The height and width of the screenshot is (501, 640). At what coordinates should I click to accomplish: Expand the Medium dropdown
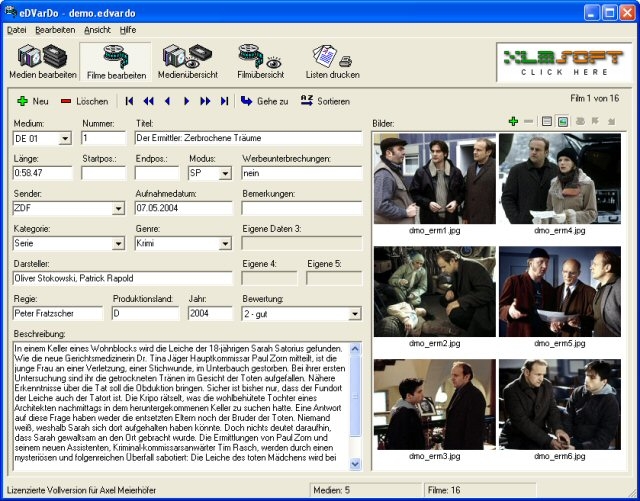pyautogui.click(x=65, y=138)
